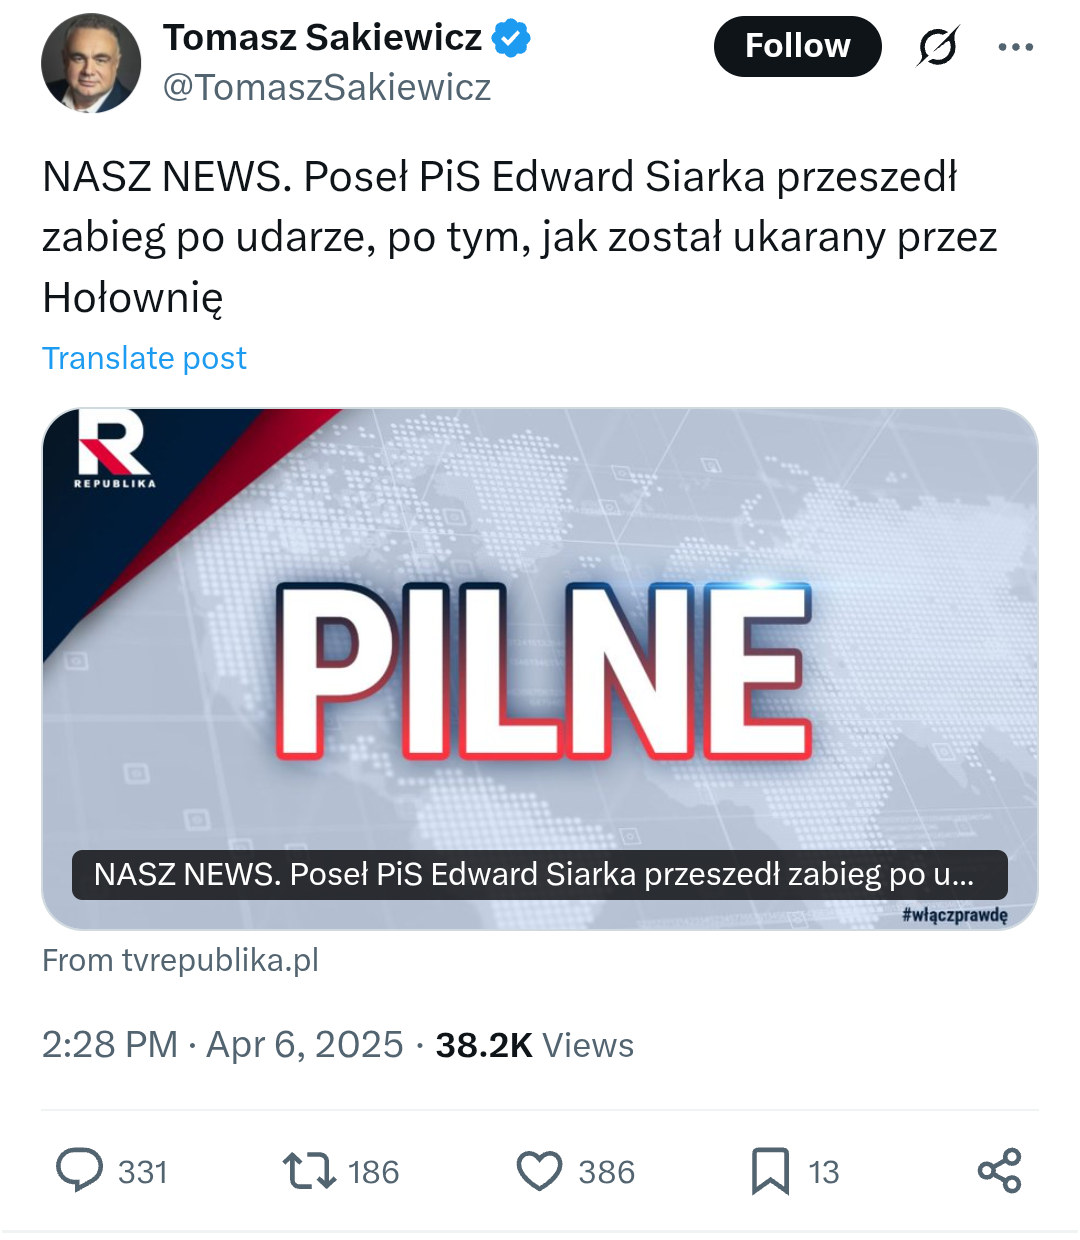Click the Tomasz Sakiewicz display name
This screenshot has width=1080, height=1240.
click(x=322, y=38)
